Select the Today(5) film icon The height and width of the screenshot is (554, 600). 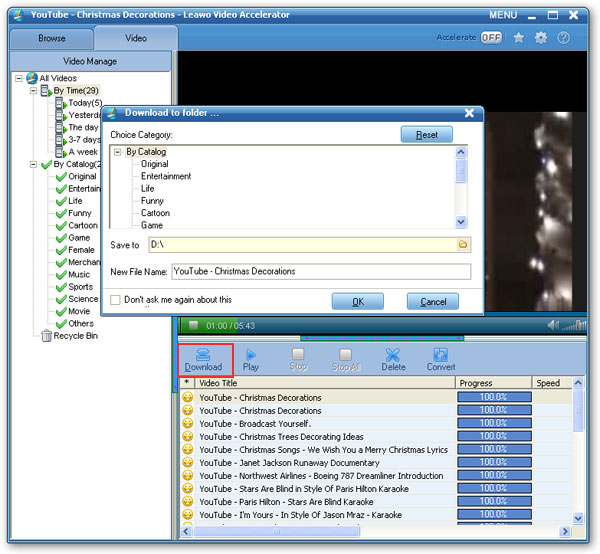[x=60, y=103]
